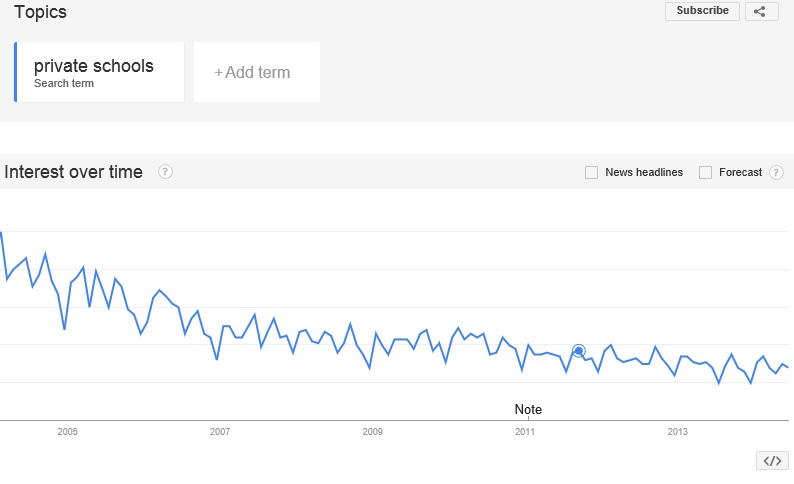
Task: Click the 2009 label on time axis
Action: [x=372, y=432]
